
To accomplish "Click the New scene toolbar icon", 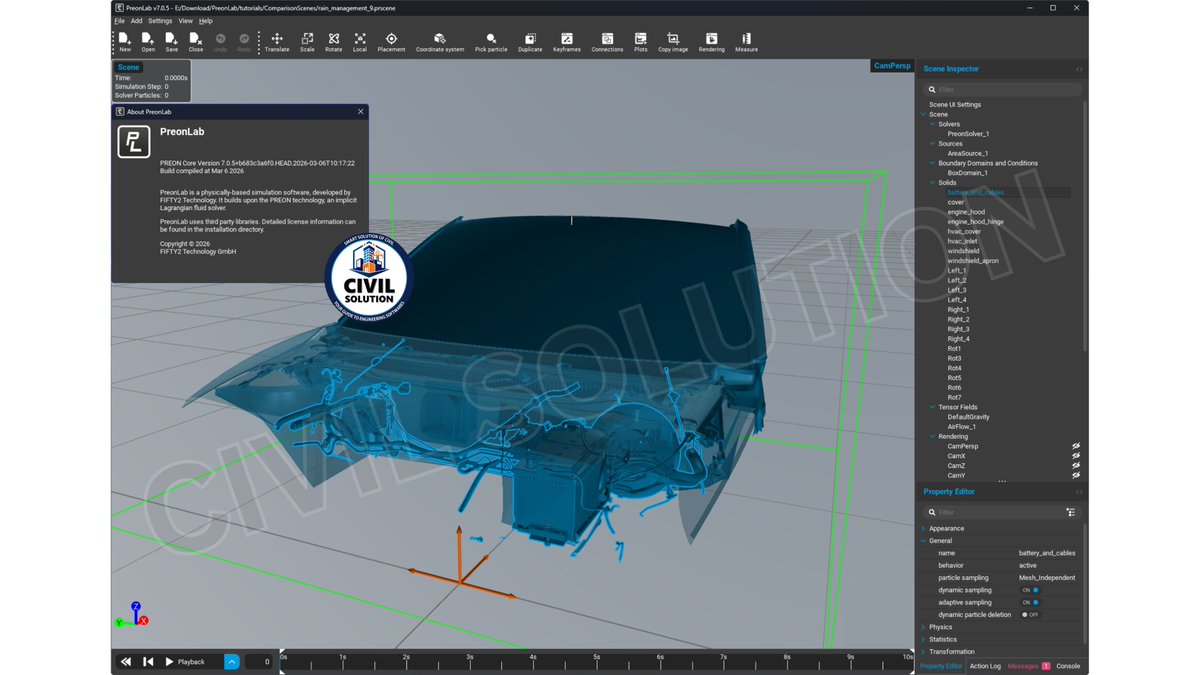I will 124,42.
